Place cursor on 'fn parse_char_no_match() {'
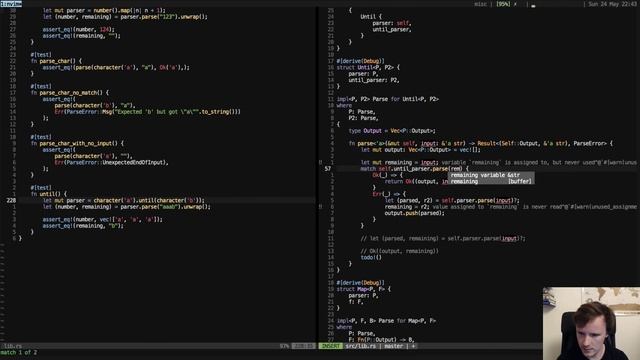Screen dimensions: 640x360 pyautogui.click(x=70, y=93)
